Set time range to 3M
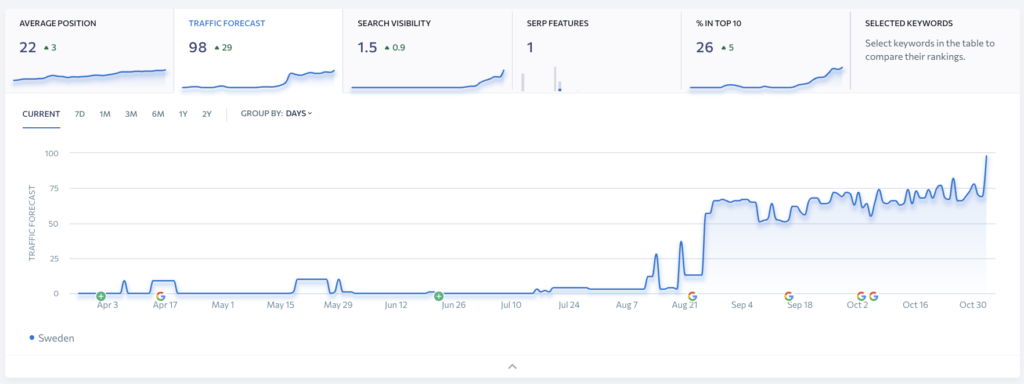 tap(131, 114)
